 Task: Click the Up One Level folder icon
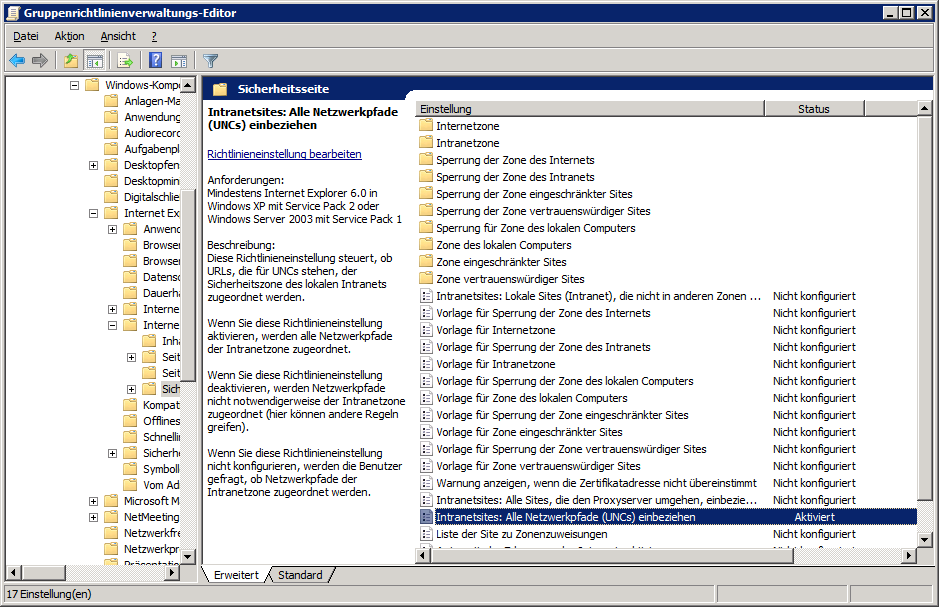[71, 61]
